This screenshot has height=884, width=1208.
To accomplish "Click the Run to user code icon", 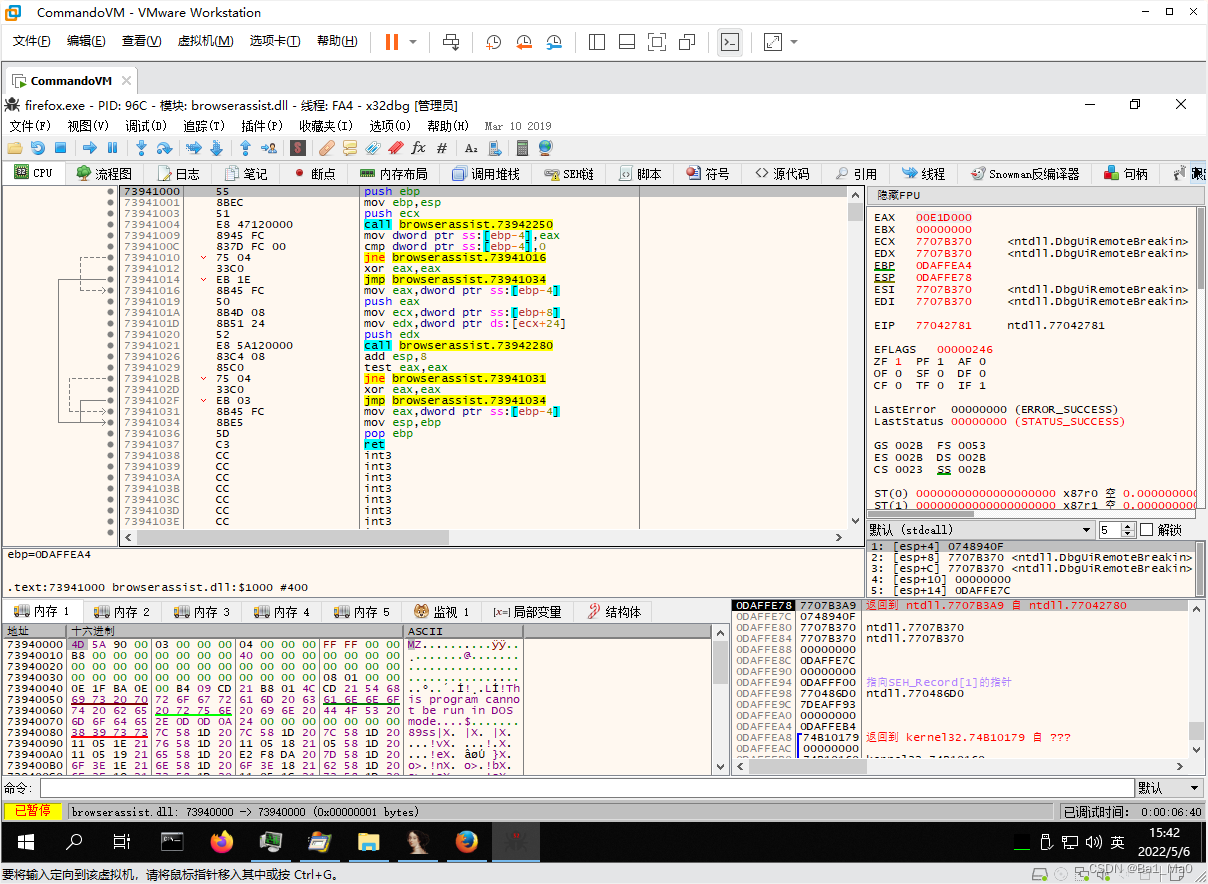I will point(268,148).
